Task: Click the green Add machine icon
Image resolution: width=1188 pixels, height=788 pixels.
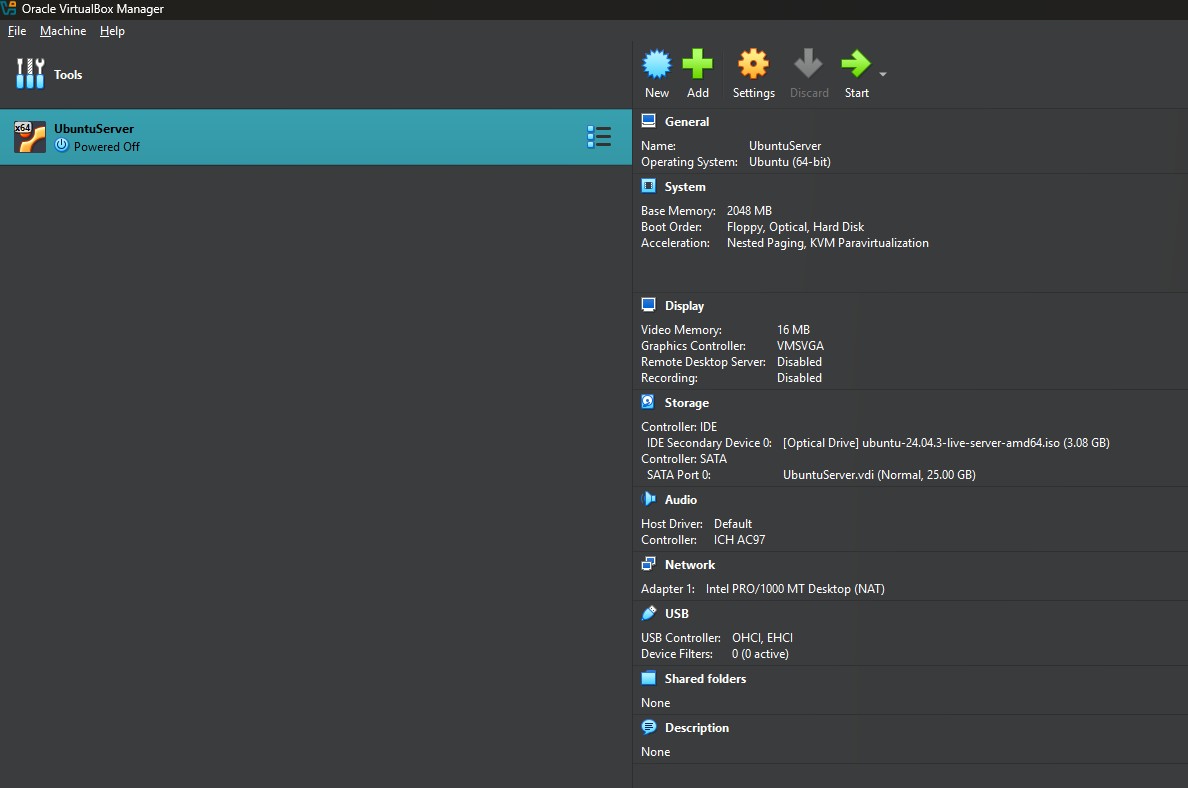Action: [x=697, y=66]
